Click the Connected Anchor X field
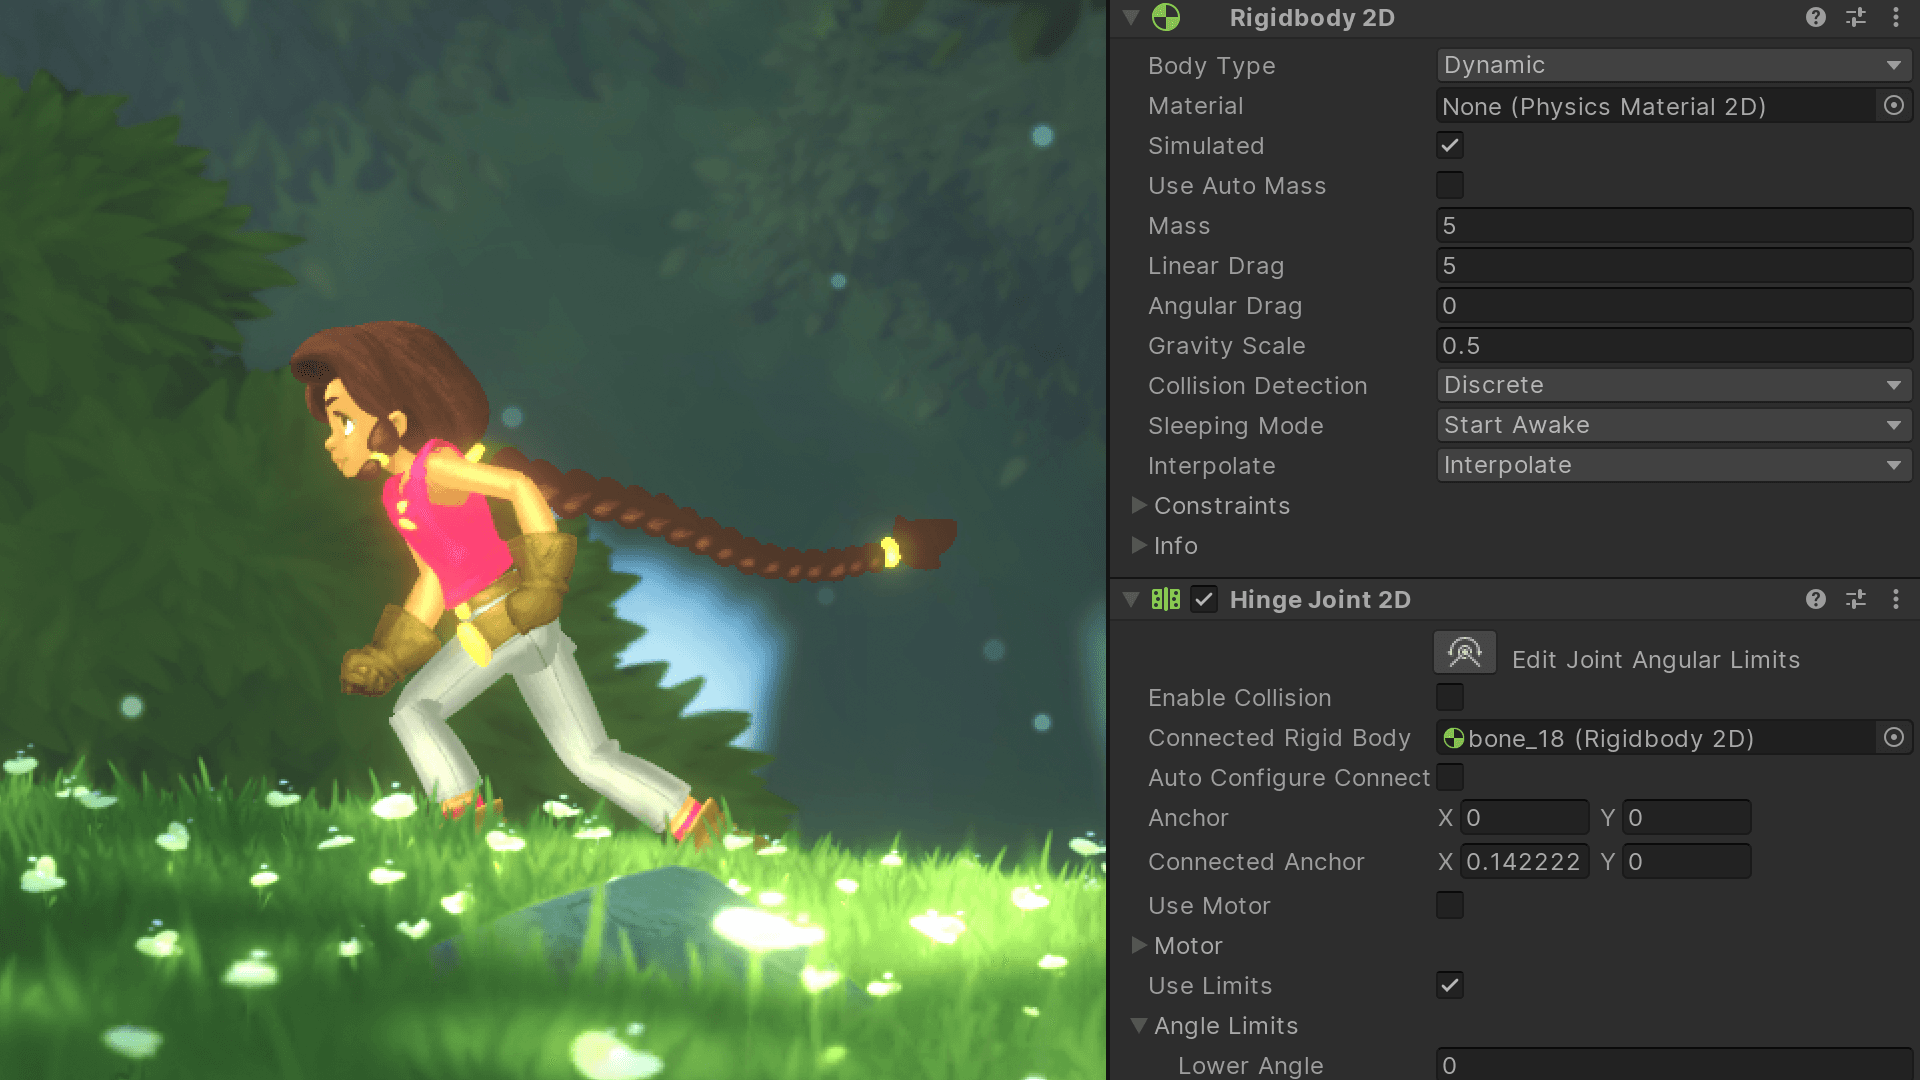The image size is (1920, 1080). point(1524,862)
